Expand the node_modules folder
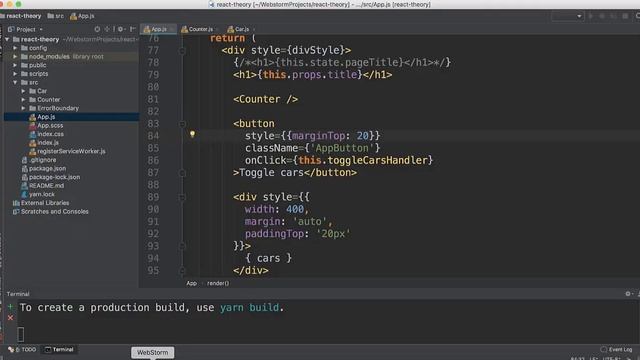This screenshot has height=360, width=640. [15, 57]
